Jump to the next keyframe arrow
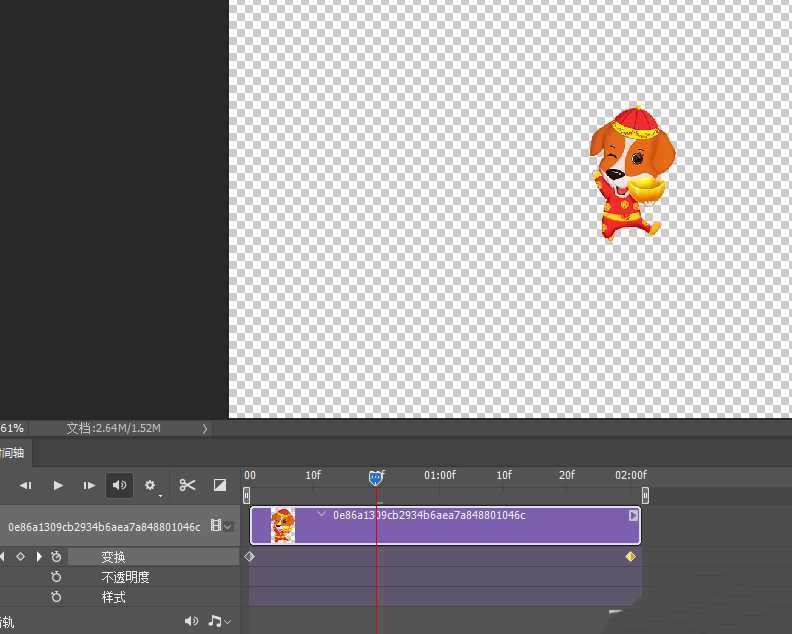Image resolution: width=792 pixels, height=634 pixels. coord(39,557)
